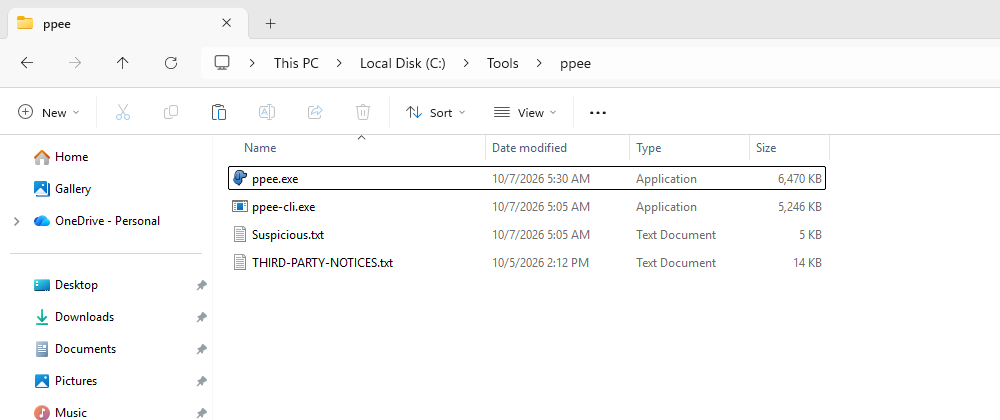Navigate to Tools breadcrumb
The image size is (1000, 420).
503,63
